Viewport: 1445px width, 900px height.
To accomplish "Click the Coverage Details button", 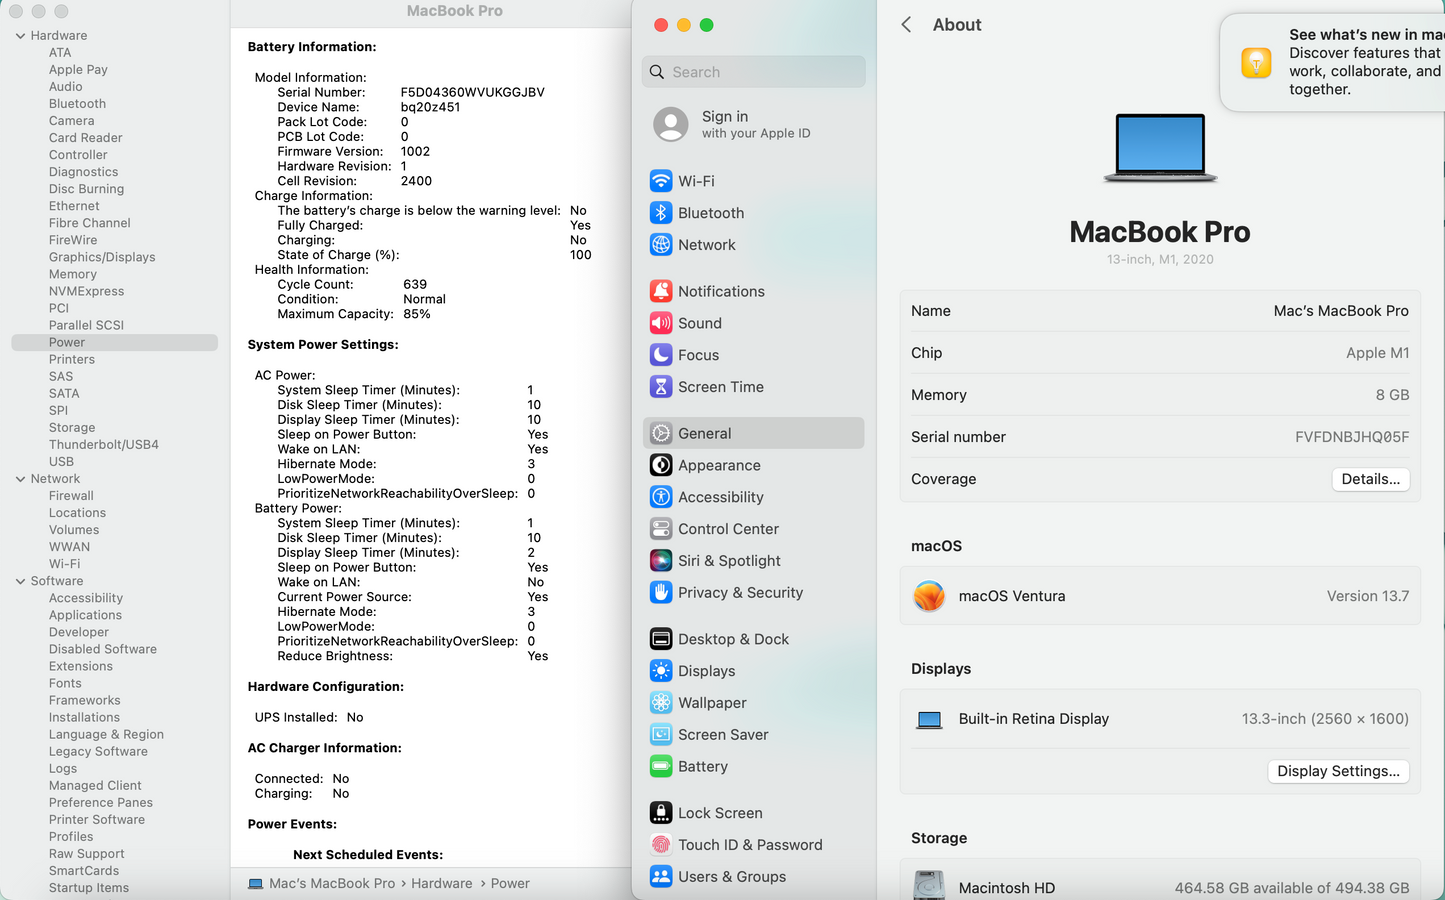I will click(1370, 479).
